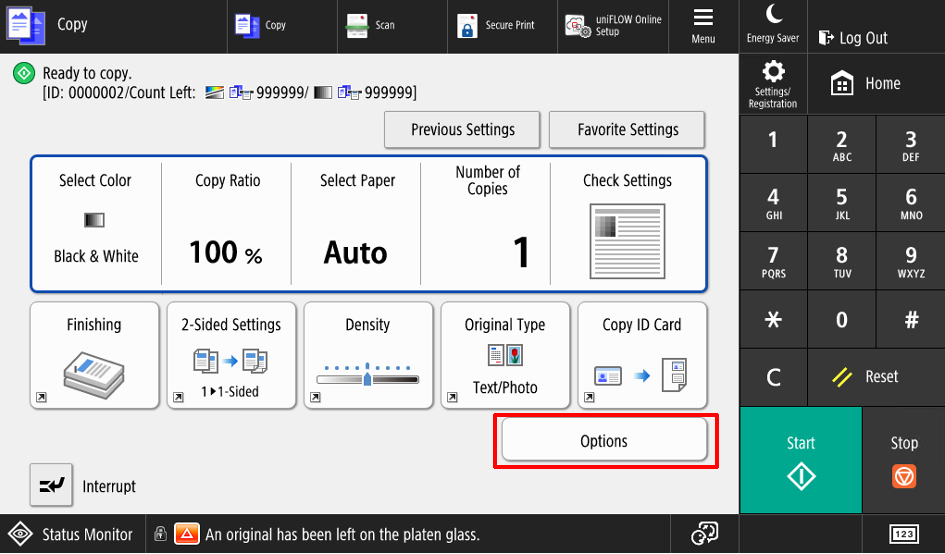Tap the hash # key
This screenshot has width=945, height=554.
(911, 319)
